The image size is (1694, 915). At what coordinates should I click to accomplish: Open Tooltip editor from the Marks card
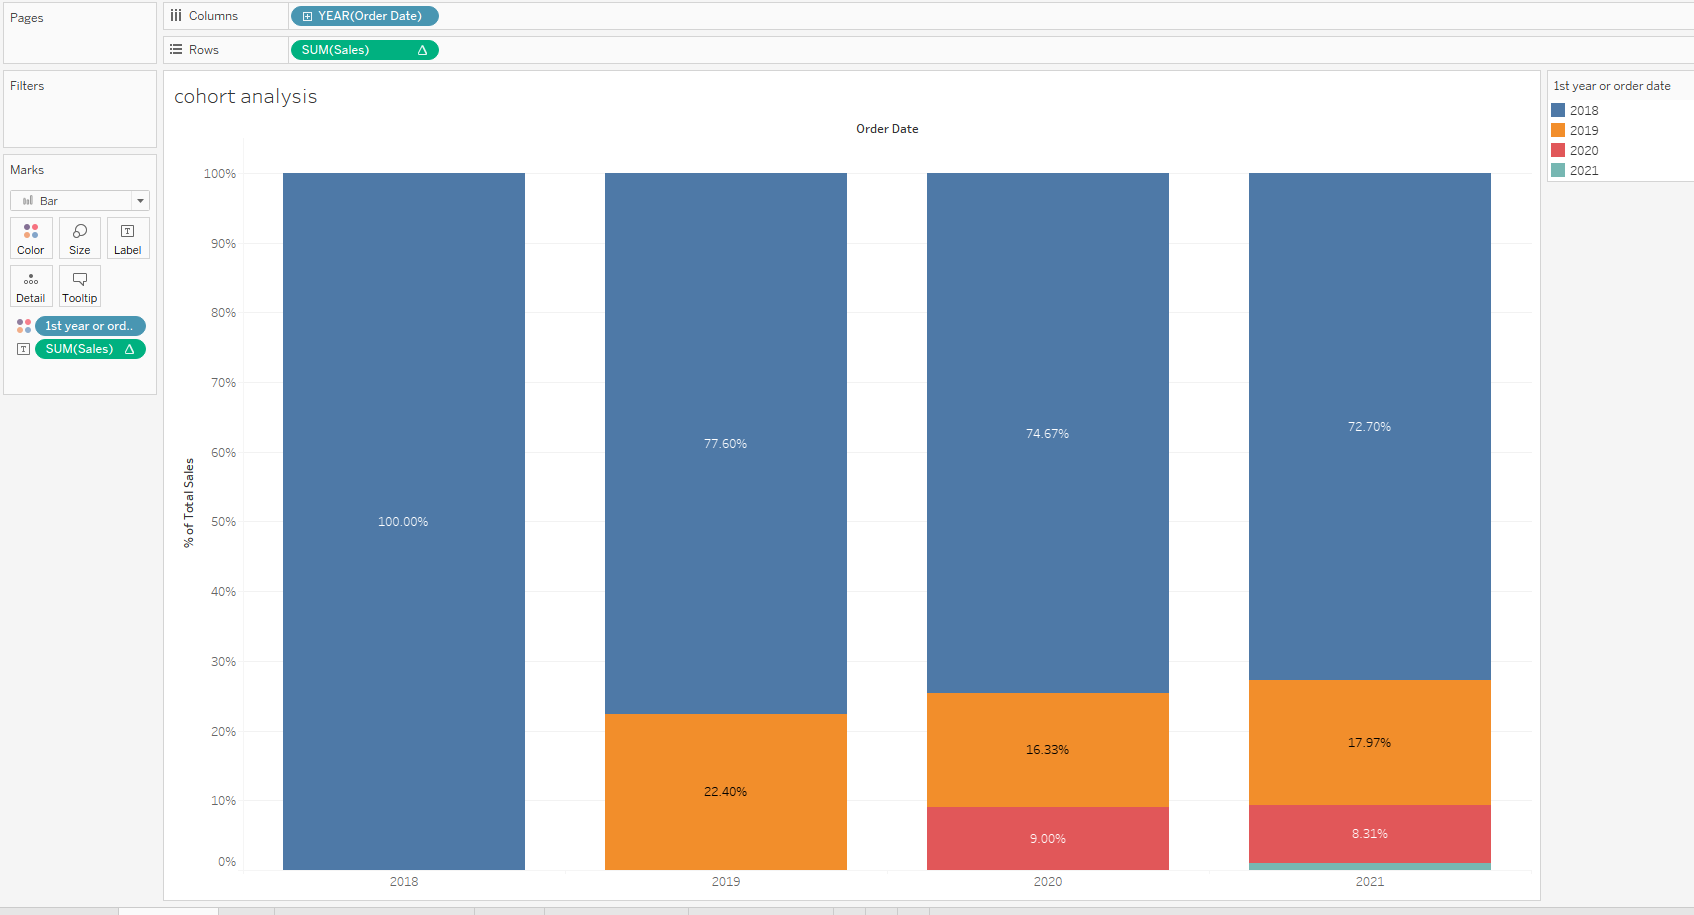pyautogui.click(x=79, y=285)
